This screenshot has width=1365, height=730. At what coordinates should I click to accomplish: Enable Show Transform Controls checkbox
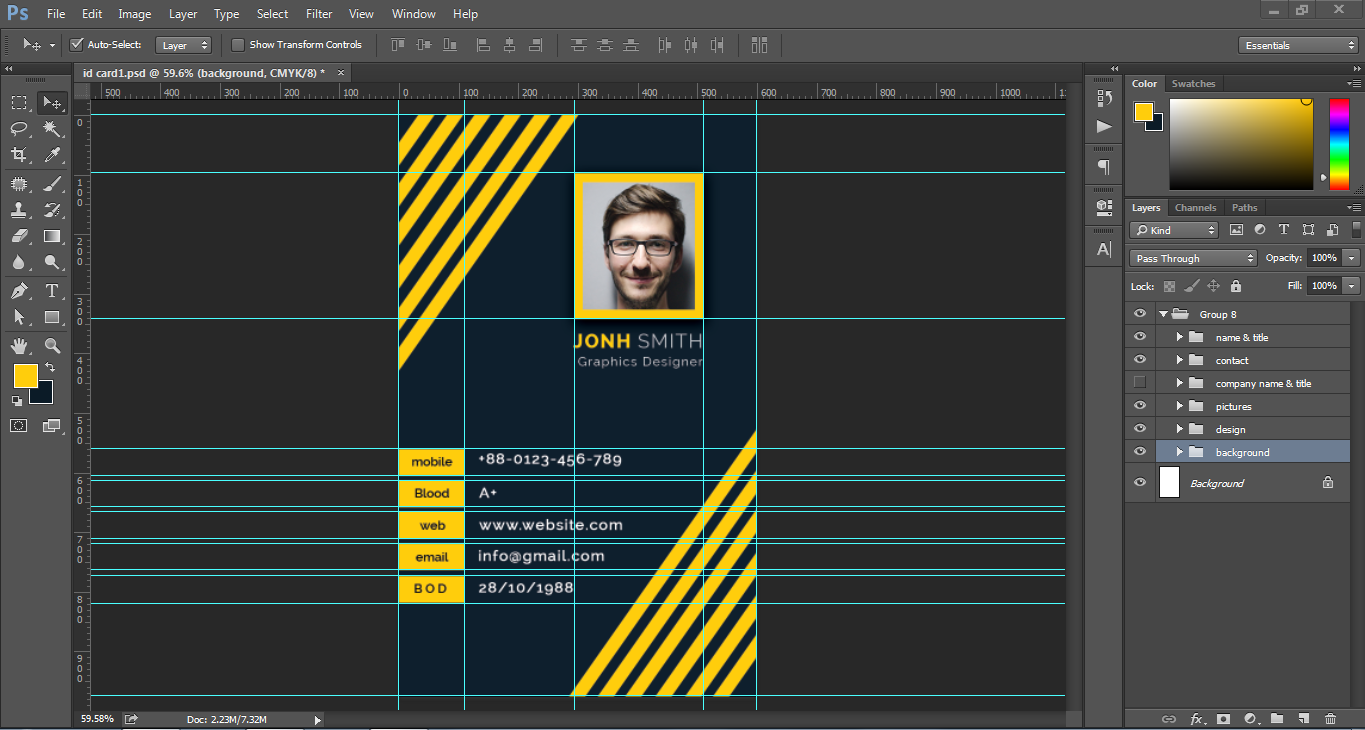tap(238, 45)
